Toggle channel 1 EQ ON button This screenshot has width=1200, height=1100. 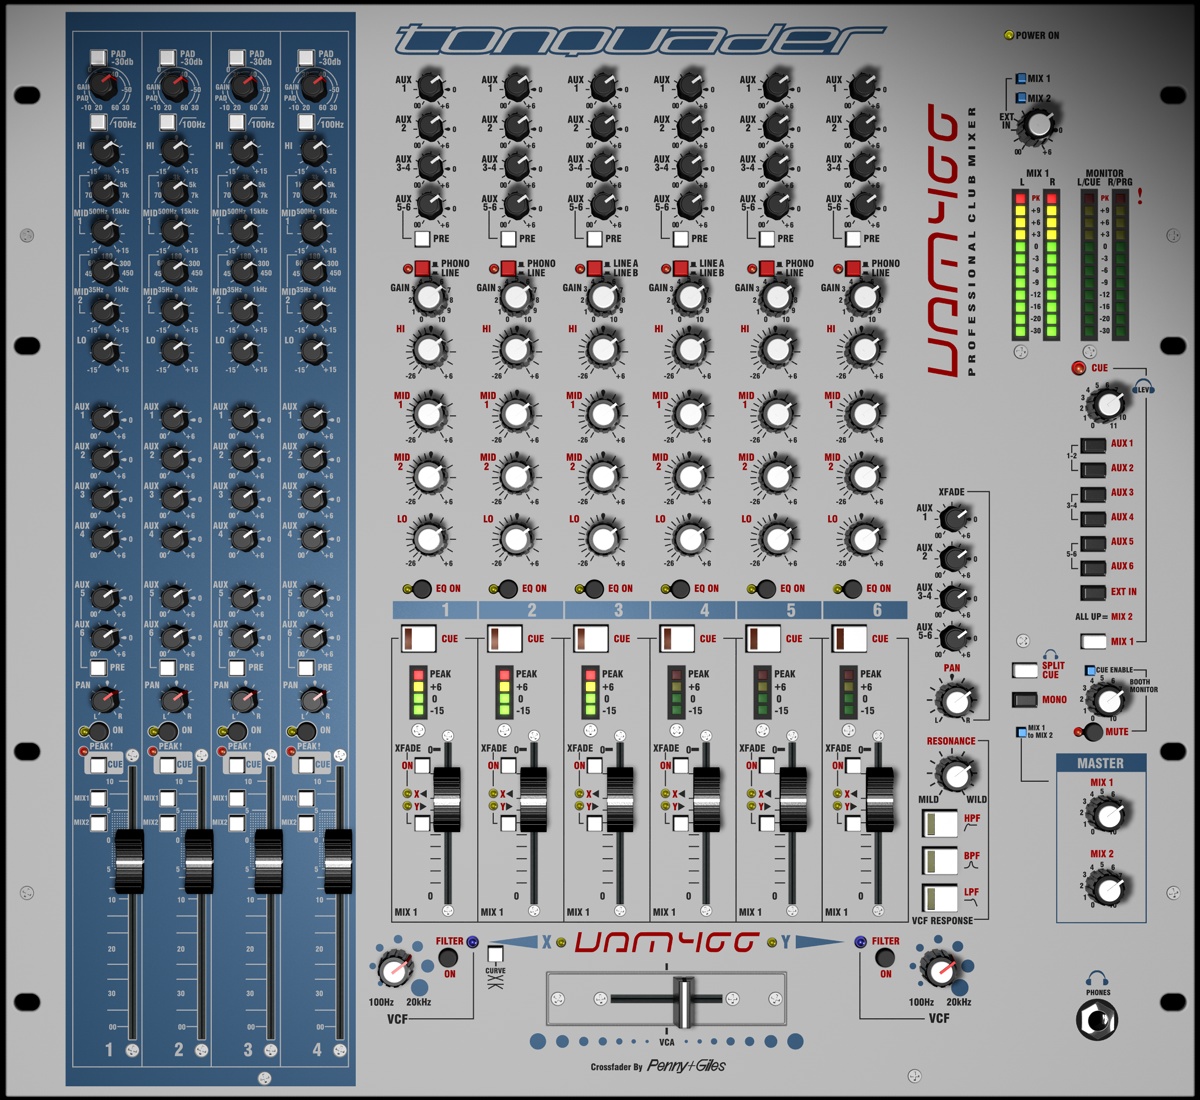point(421,589)
